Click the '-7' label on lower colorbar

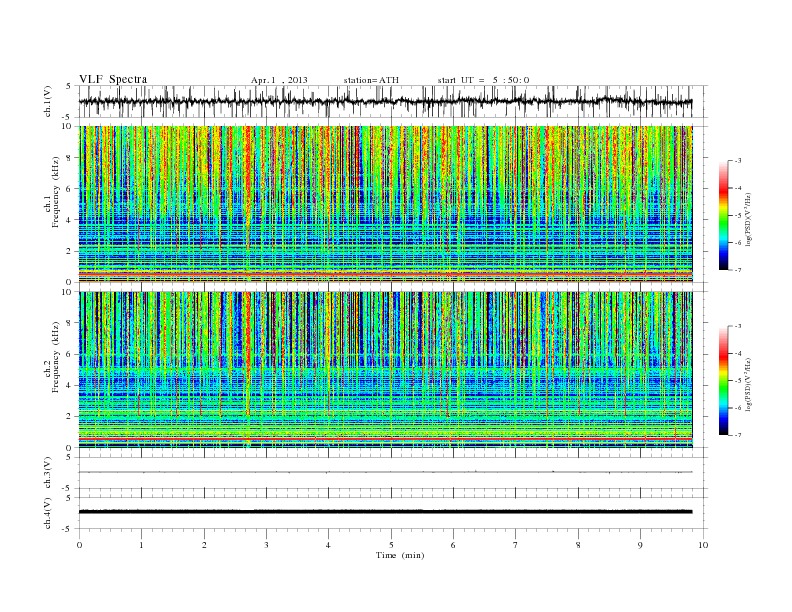coord(738,435)
